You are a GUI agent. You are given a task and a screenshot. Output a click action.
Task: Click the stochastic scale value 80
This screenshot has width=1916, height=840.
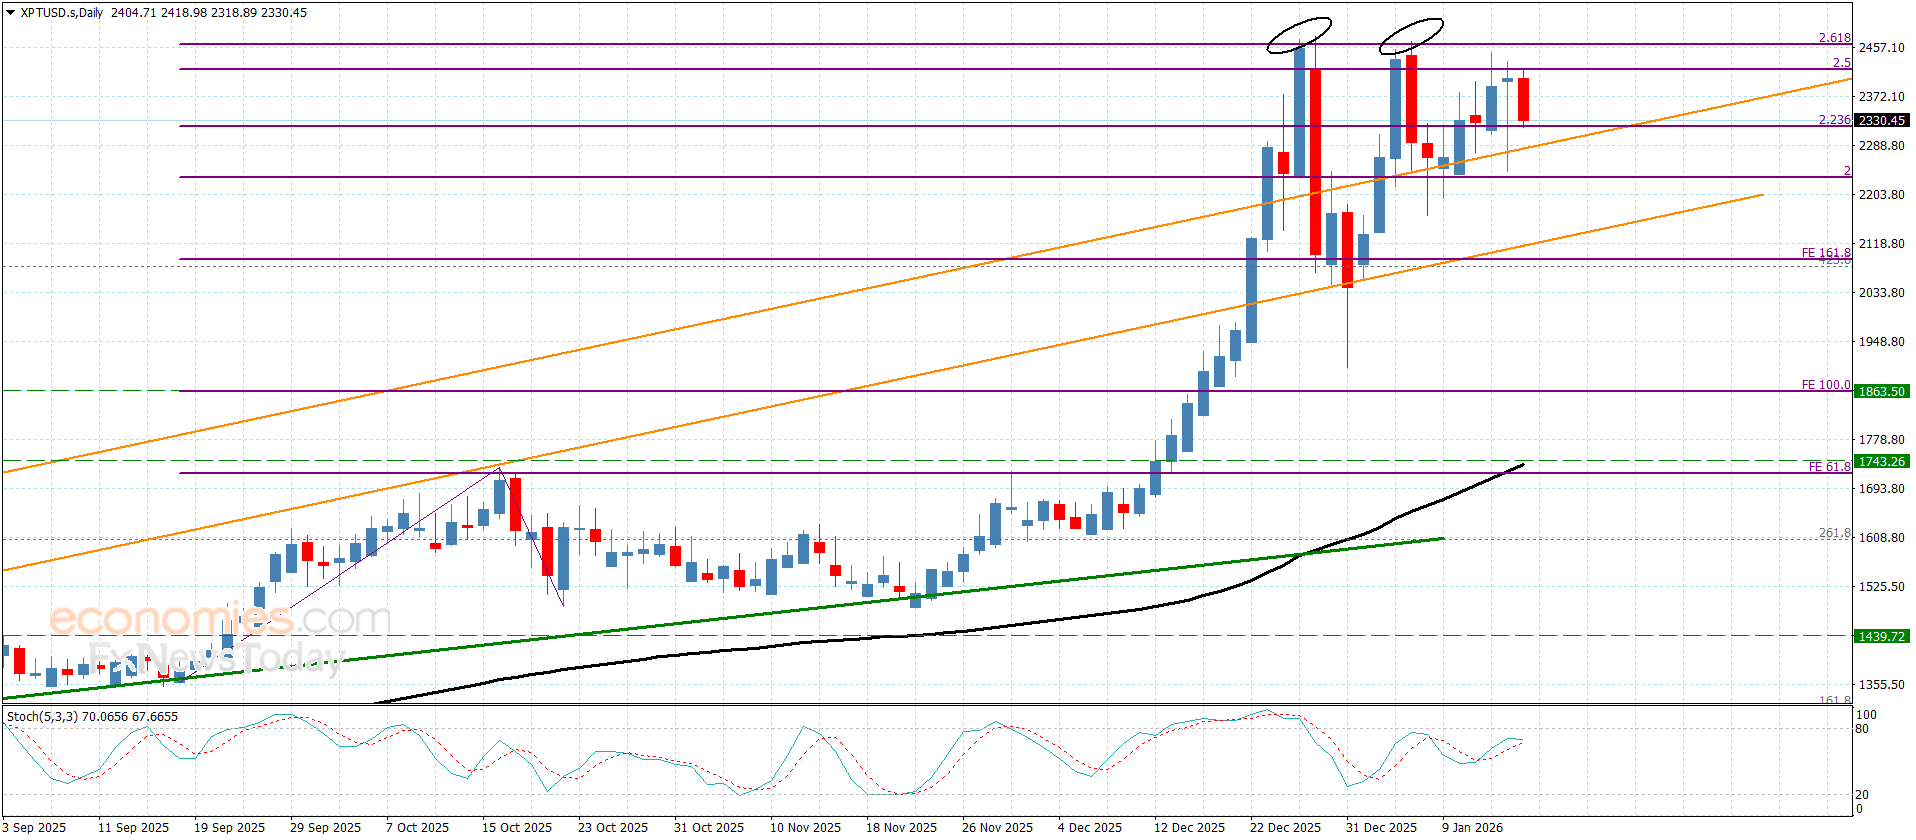coord(1862,729)
